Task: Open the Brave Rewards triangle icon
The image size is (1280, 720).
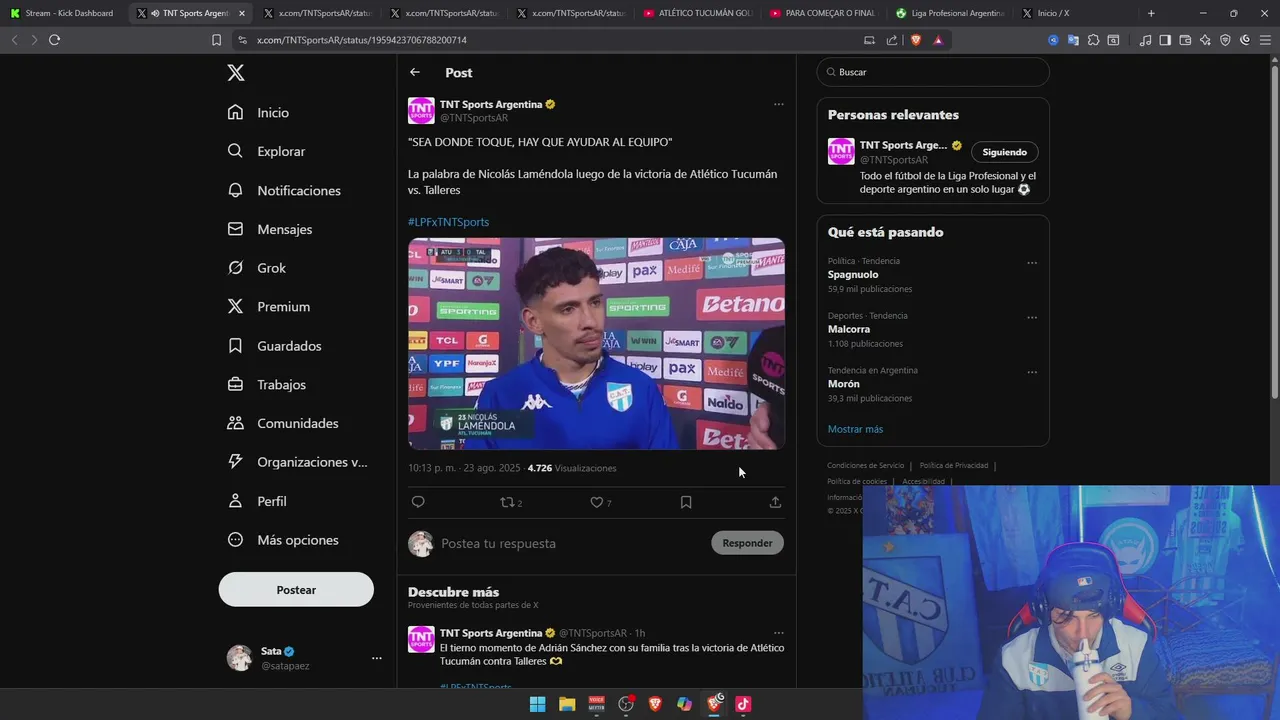Action: click(x=938, y=40)
